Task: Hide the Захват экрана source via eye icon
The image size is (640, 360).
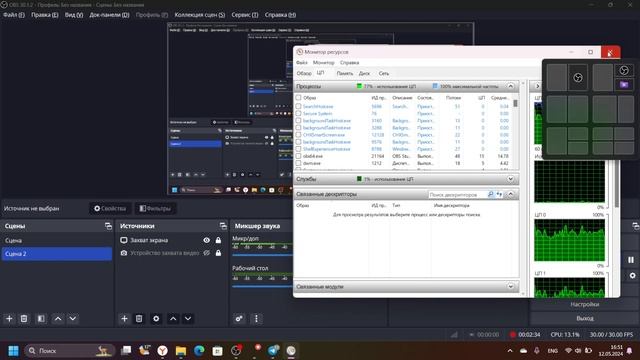Action: [207, 240]
